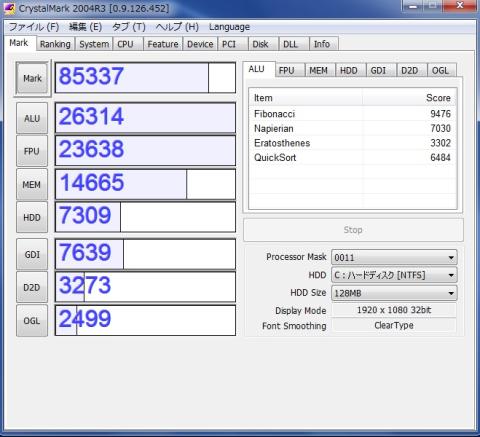Select the Mark main tab
The width and height of the screenshot is (480, 437).
19,43
